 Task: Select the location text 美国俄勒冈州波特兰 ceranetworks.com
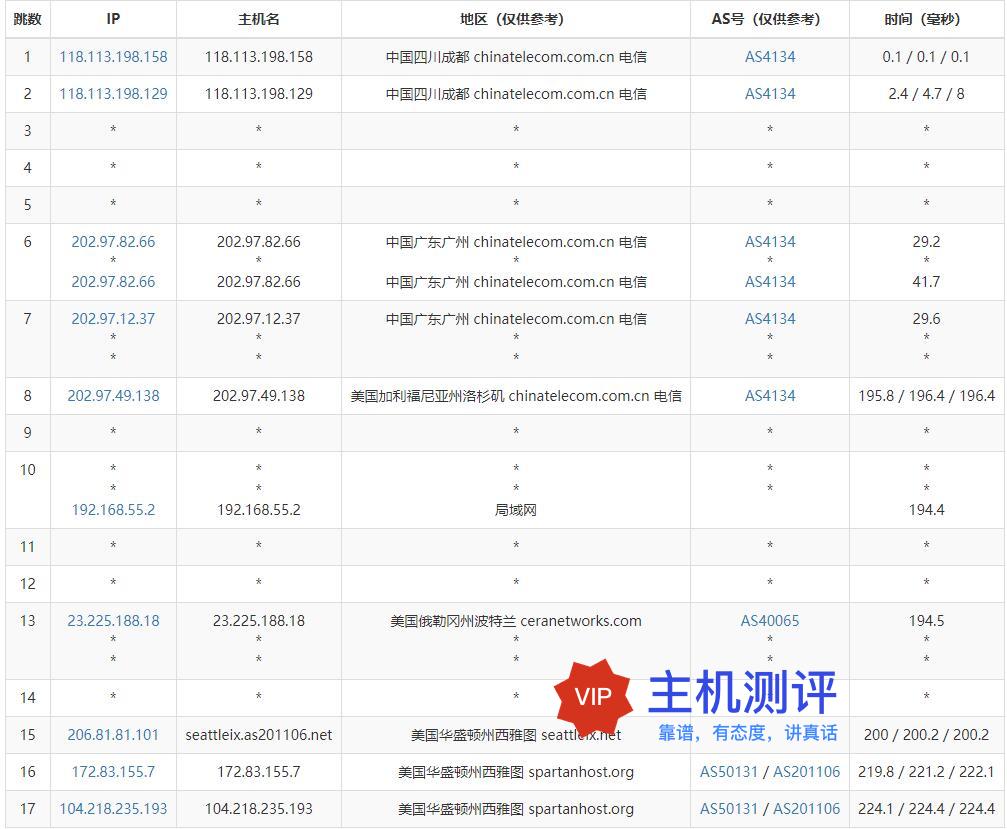pos(516,621)
